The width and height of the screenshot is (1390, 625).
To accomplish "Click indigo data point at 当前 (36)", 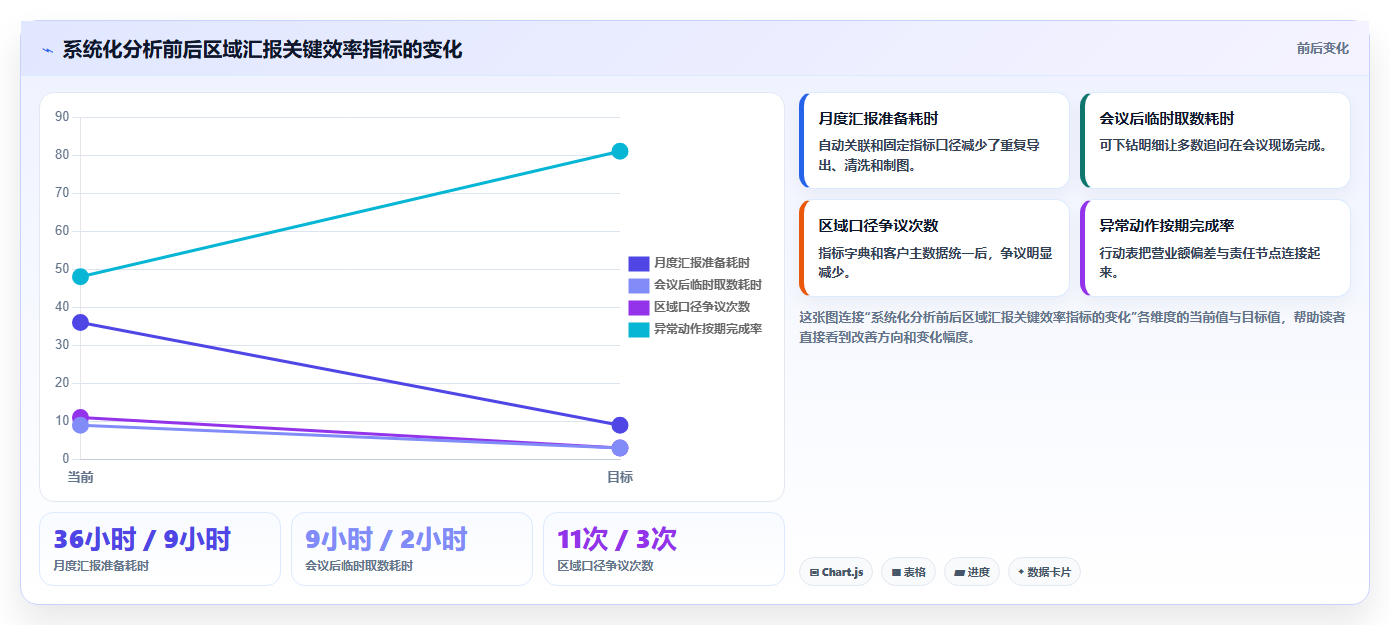I will [80, 322].
